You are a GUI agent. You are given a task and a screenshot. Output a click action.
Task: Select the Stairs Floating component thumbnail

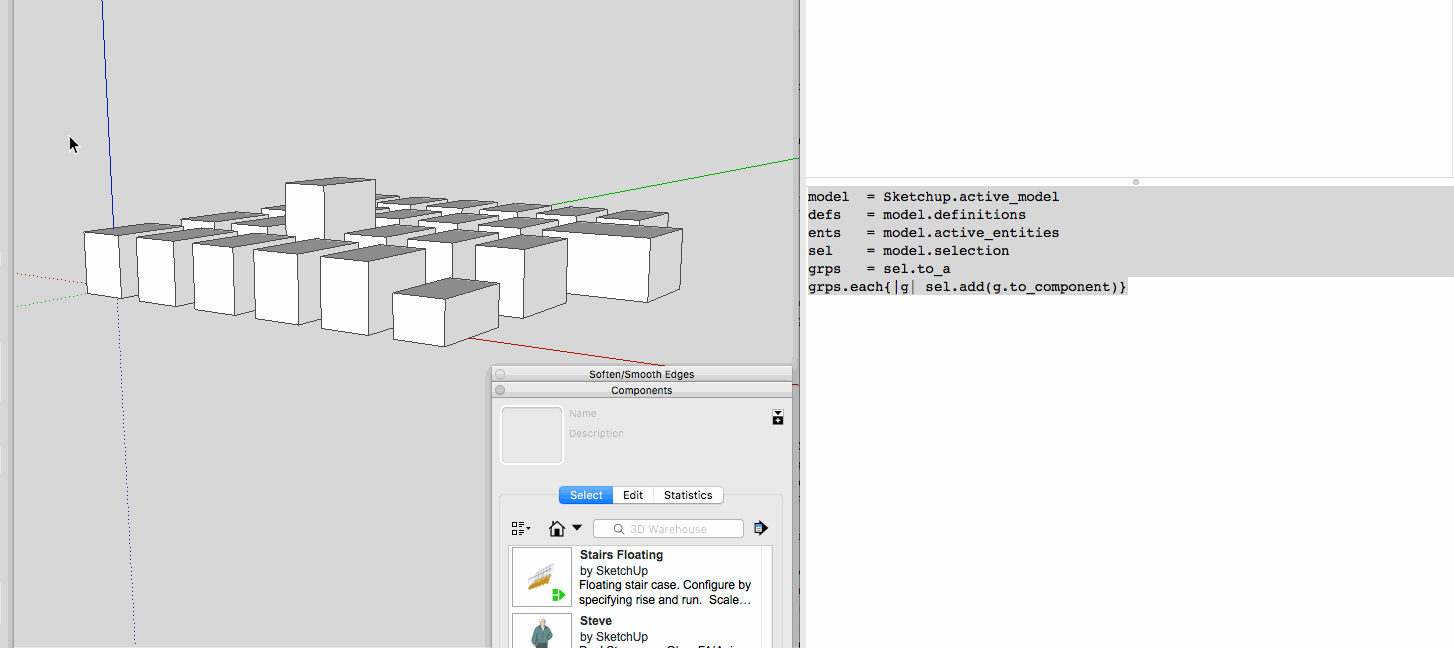click(x=542, y=577)
